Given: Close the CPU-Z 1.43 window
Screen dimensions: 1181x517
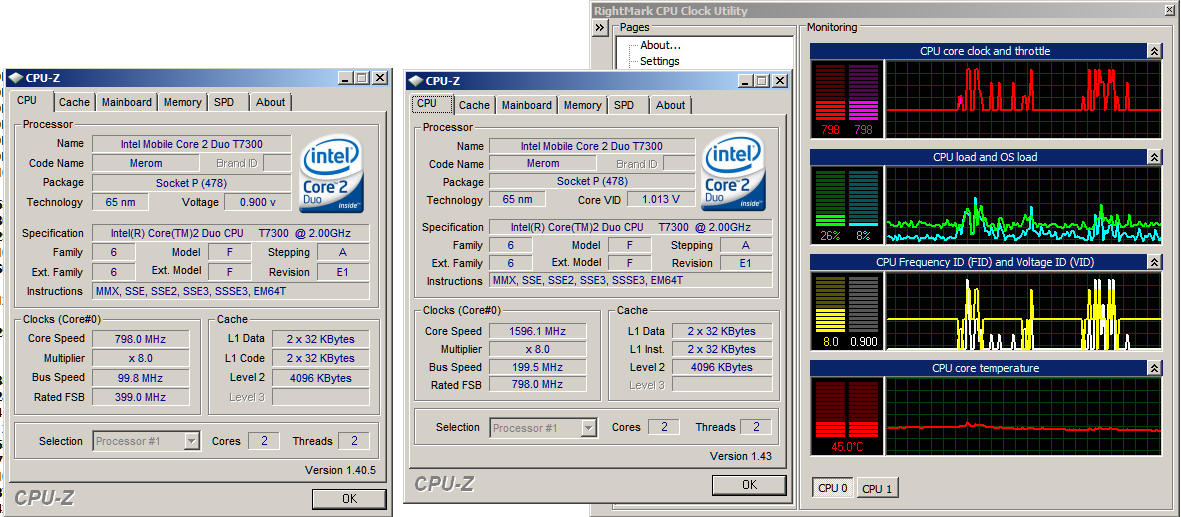Looking at the screenshot, I should coord(780,81).
